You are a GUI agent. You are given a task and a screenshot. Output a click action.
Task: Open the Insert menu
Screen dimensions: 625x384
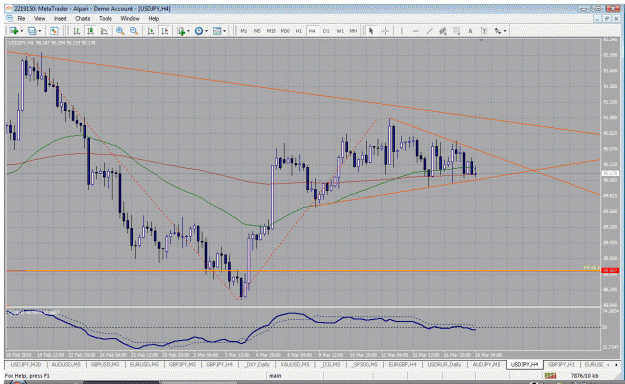60,18
